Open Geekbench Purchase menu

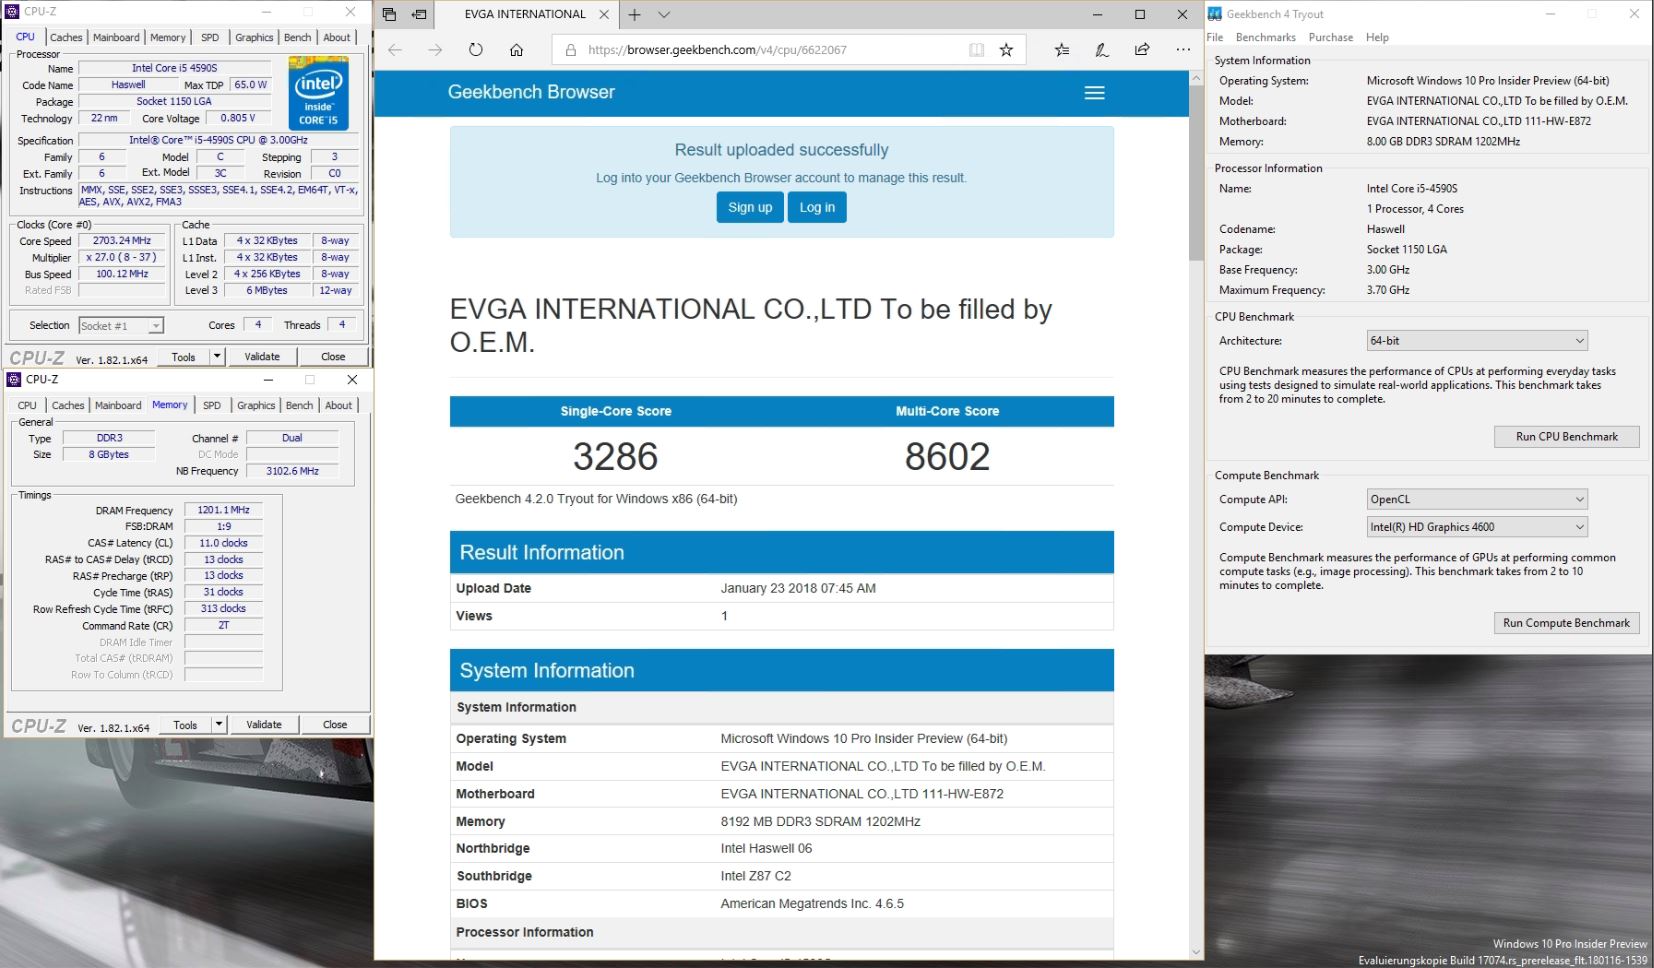click(x=1331, y=37)
